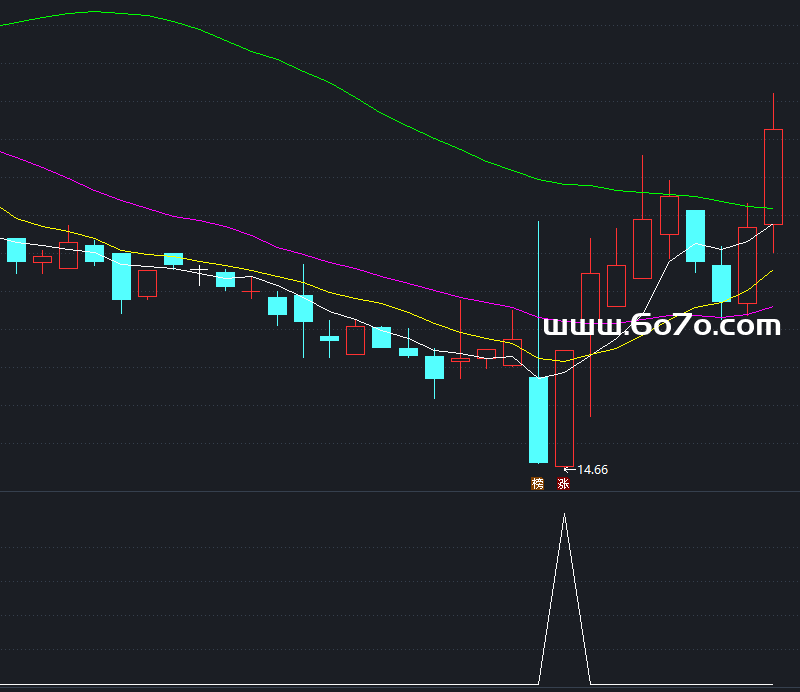Select the tall cyan candle above 榜 marker
The height and width of the screenshot is (692, 800).
click(x=538, y=419)
